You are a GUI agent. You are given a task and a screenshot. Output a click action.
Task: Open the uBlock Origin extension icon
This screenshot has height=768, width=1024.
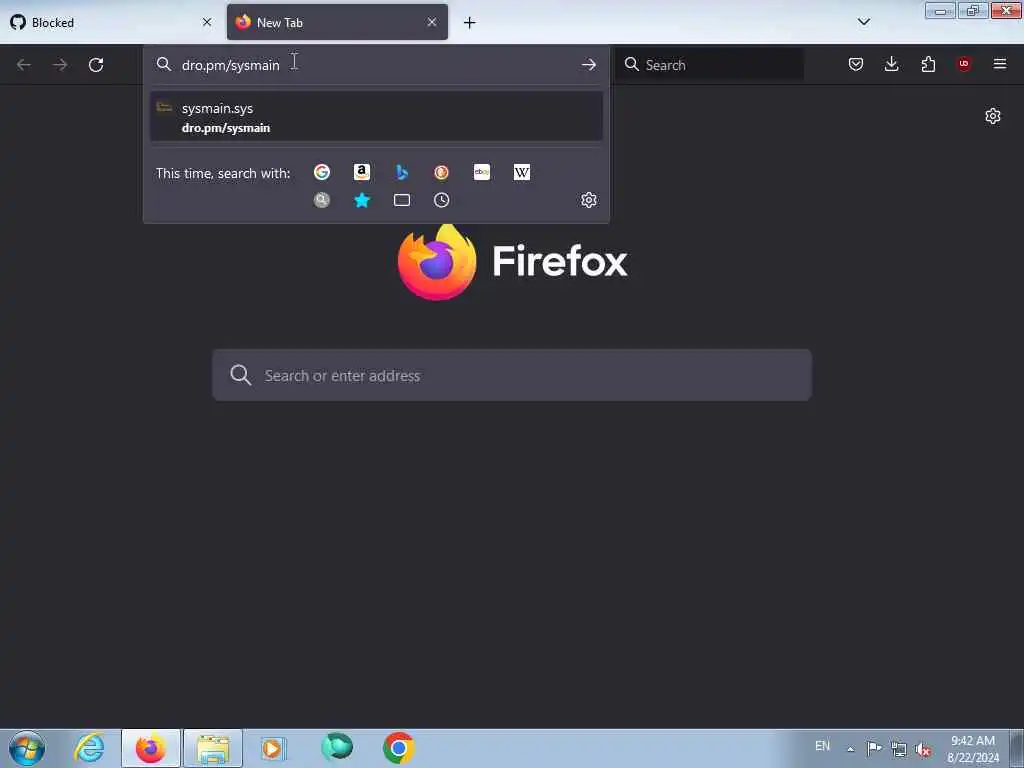pos(964,64)
